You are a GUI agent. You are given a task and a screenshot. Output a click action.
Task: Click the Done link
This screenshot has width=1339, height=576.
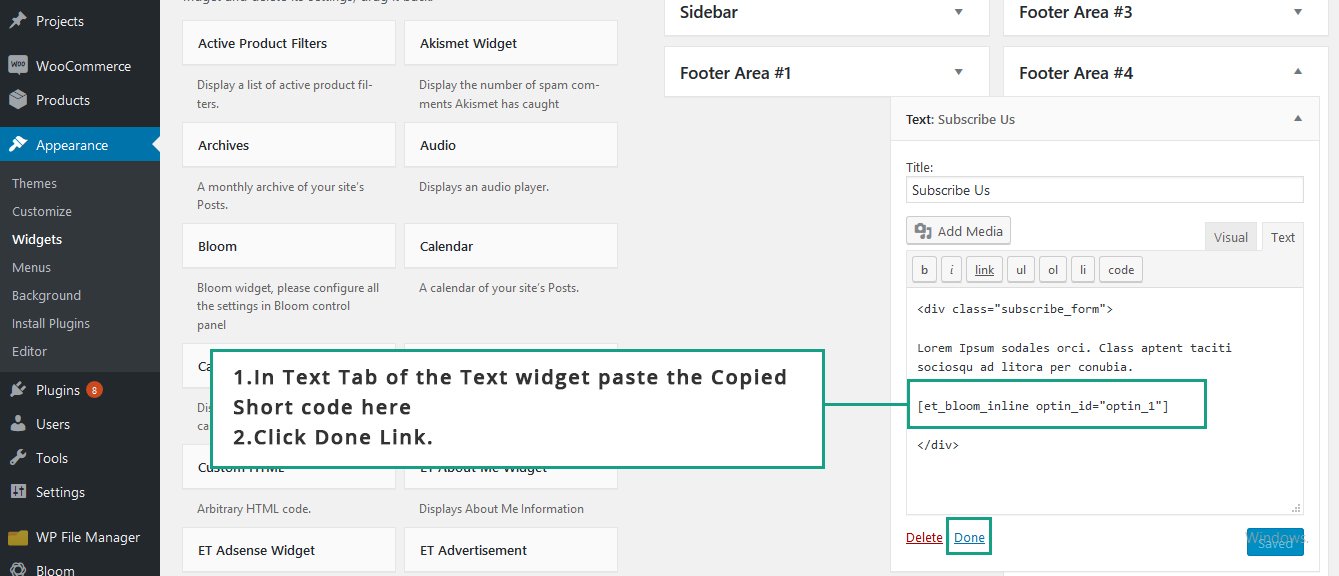[x=969, y=537]
